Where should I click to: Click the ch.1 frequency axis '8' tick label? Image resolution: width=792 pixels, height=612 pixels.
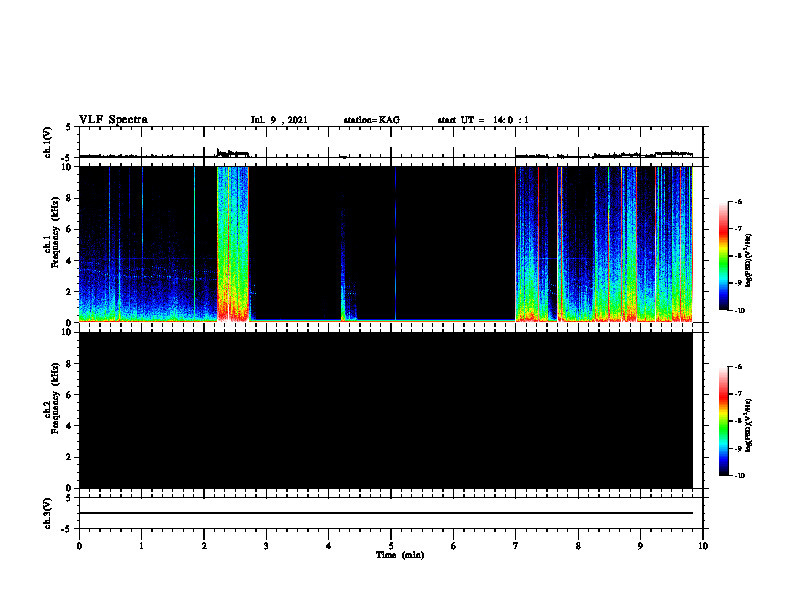coord(69,198)
